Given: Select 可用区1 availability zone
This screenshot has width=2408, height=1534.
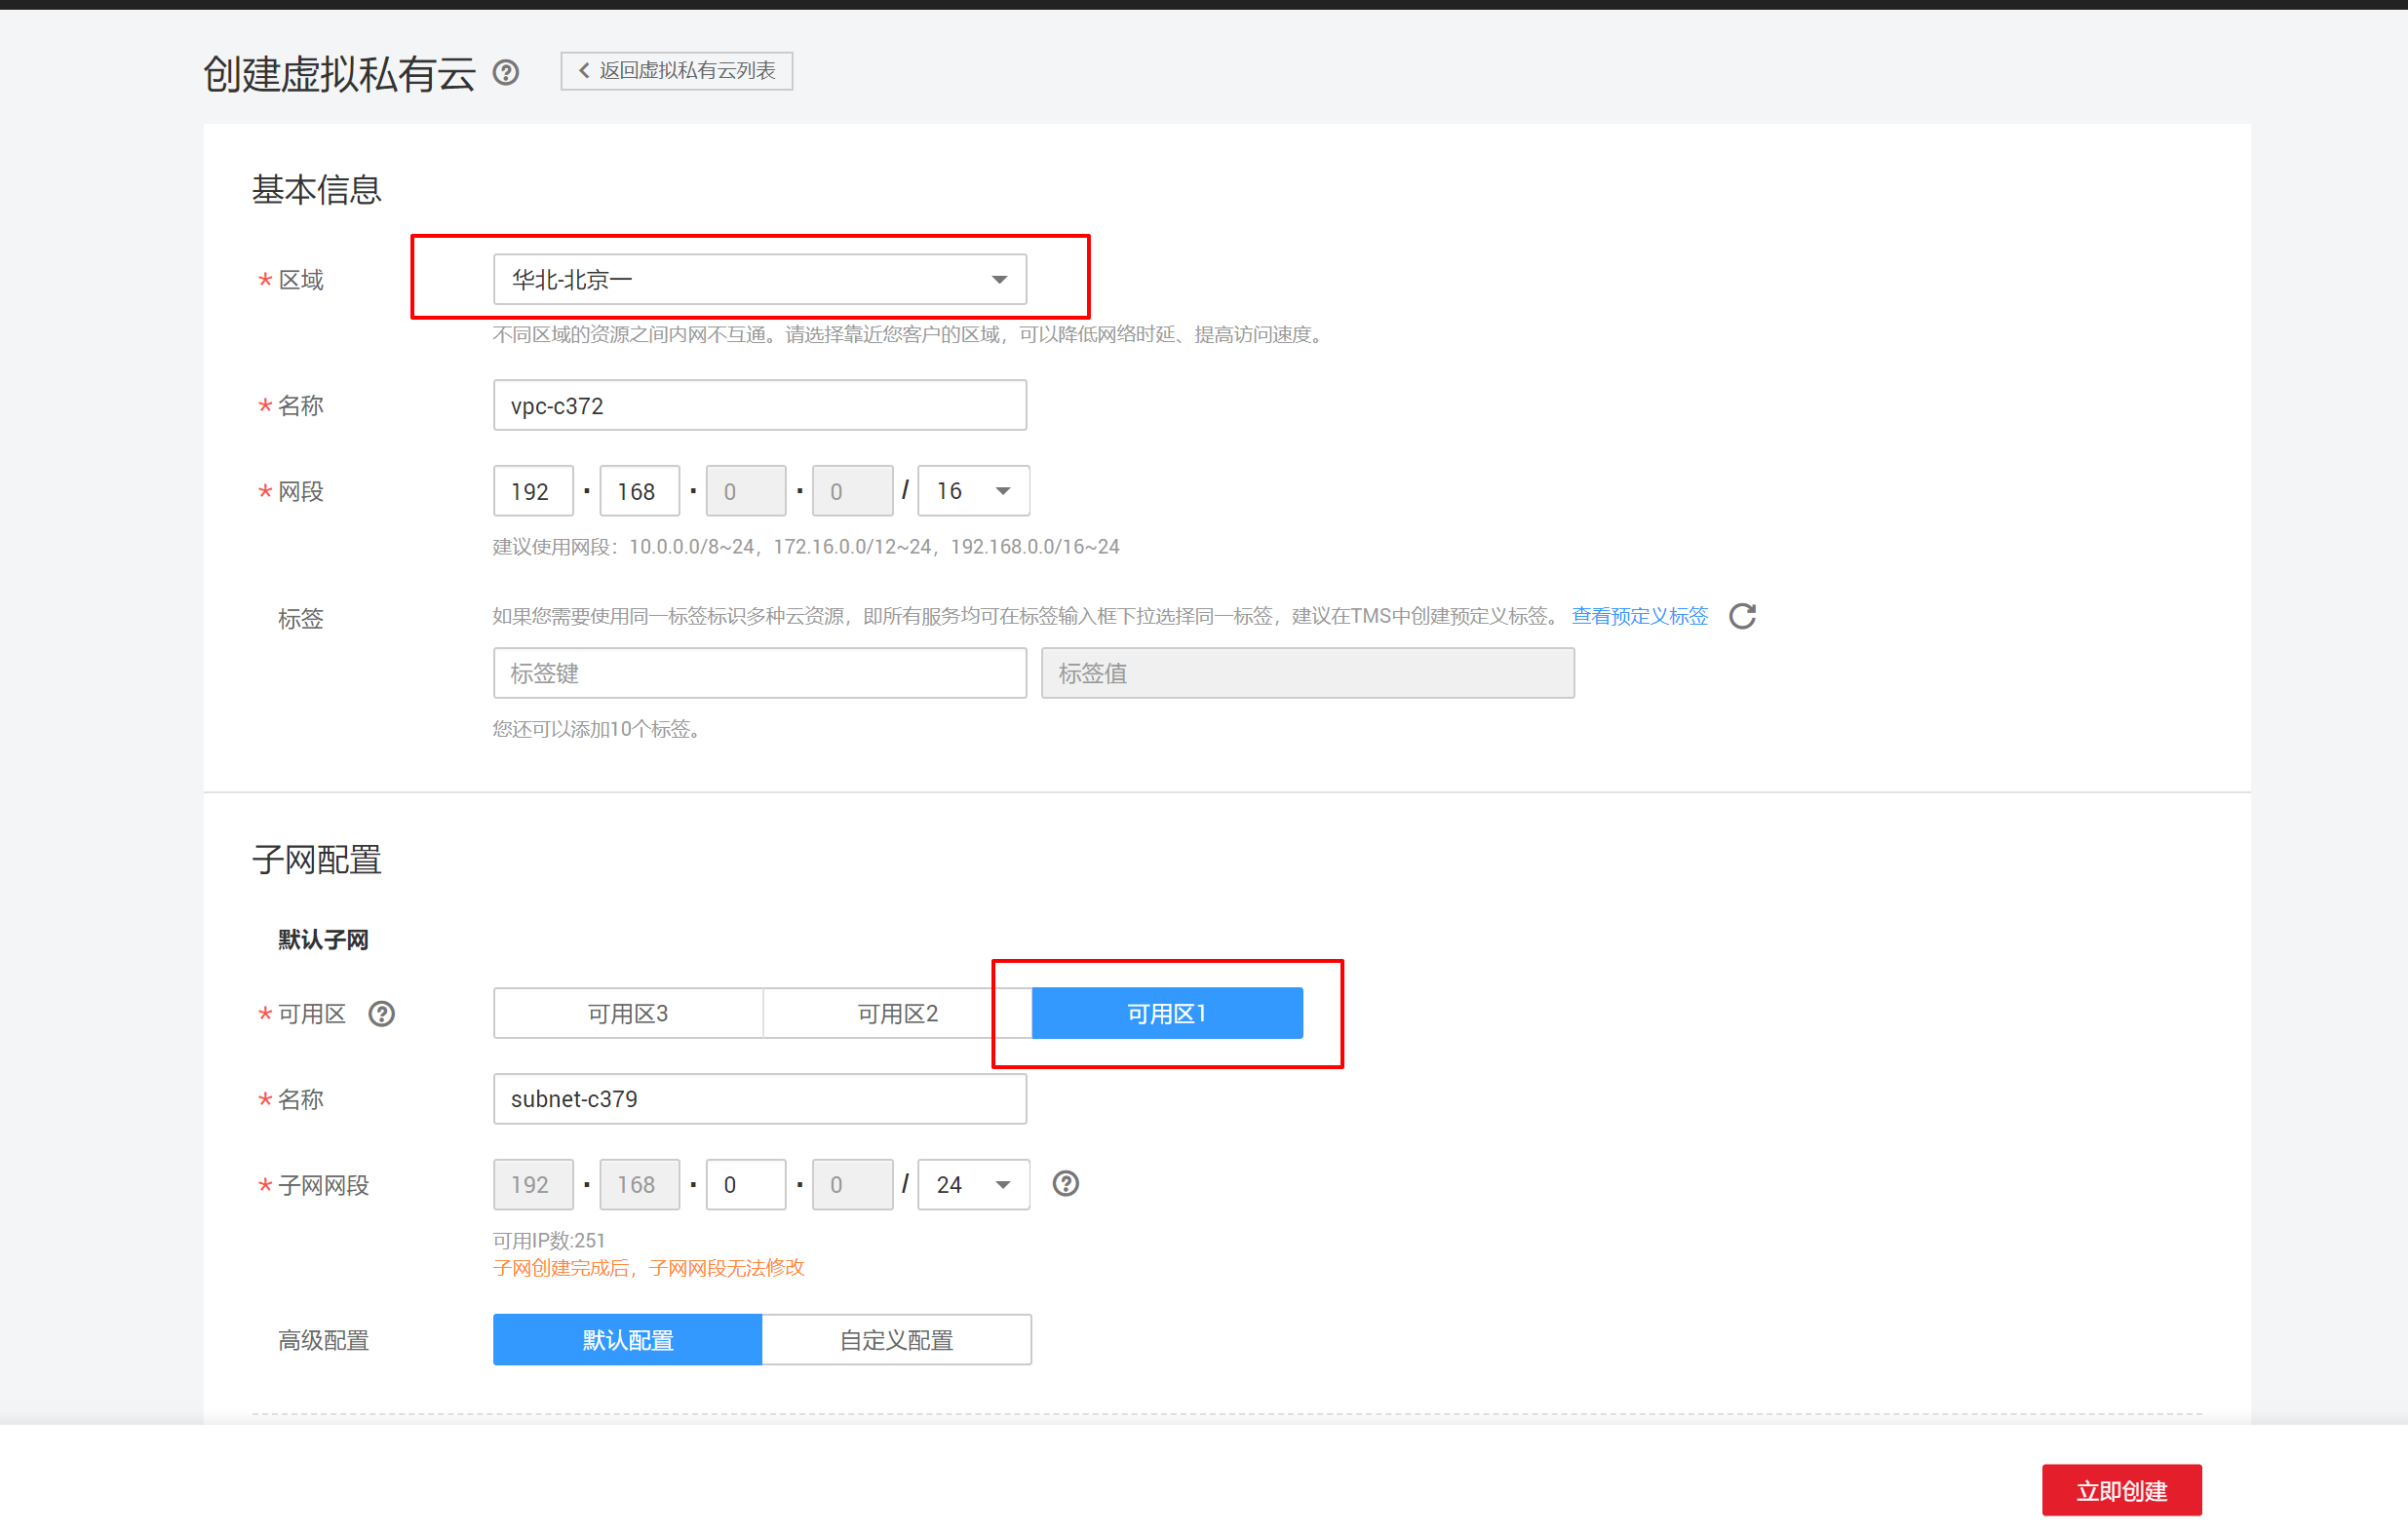Looking at the screenshot, I should tap(1166, 1014).
